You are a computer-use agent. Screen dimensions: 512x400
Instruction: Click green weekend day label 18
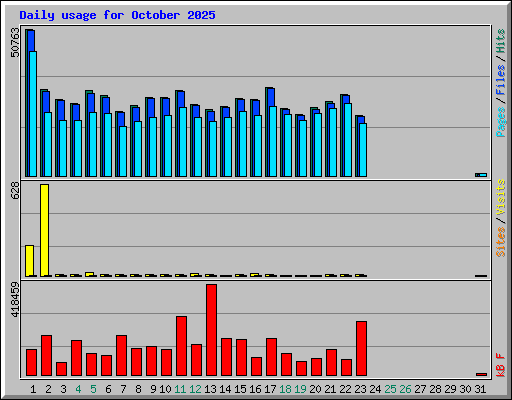point(285,389)
